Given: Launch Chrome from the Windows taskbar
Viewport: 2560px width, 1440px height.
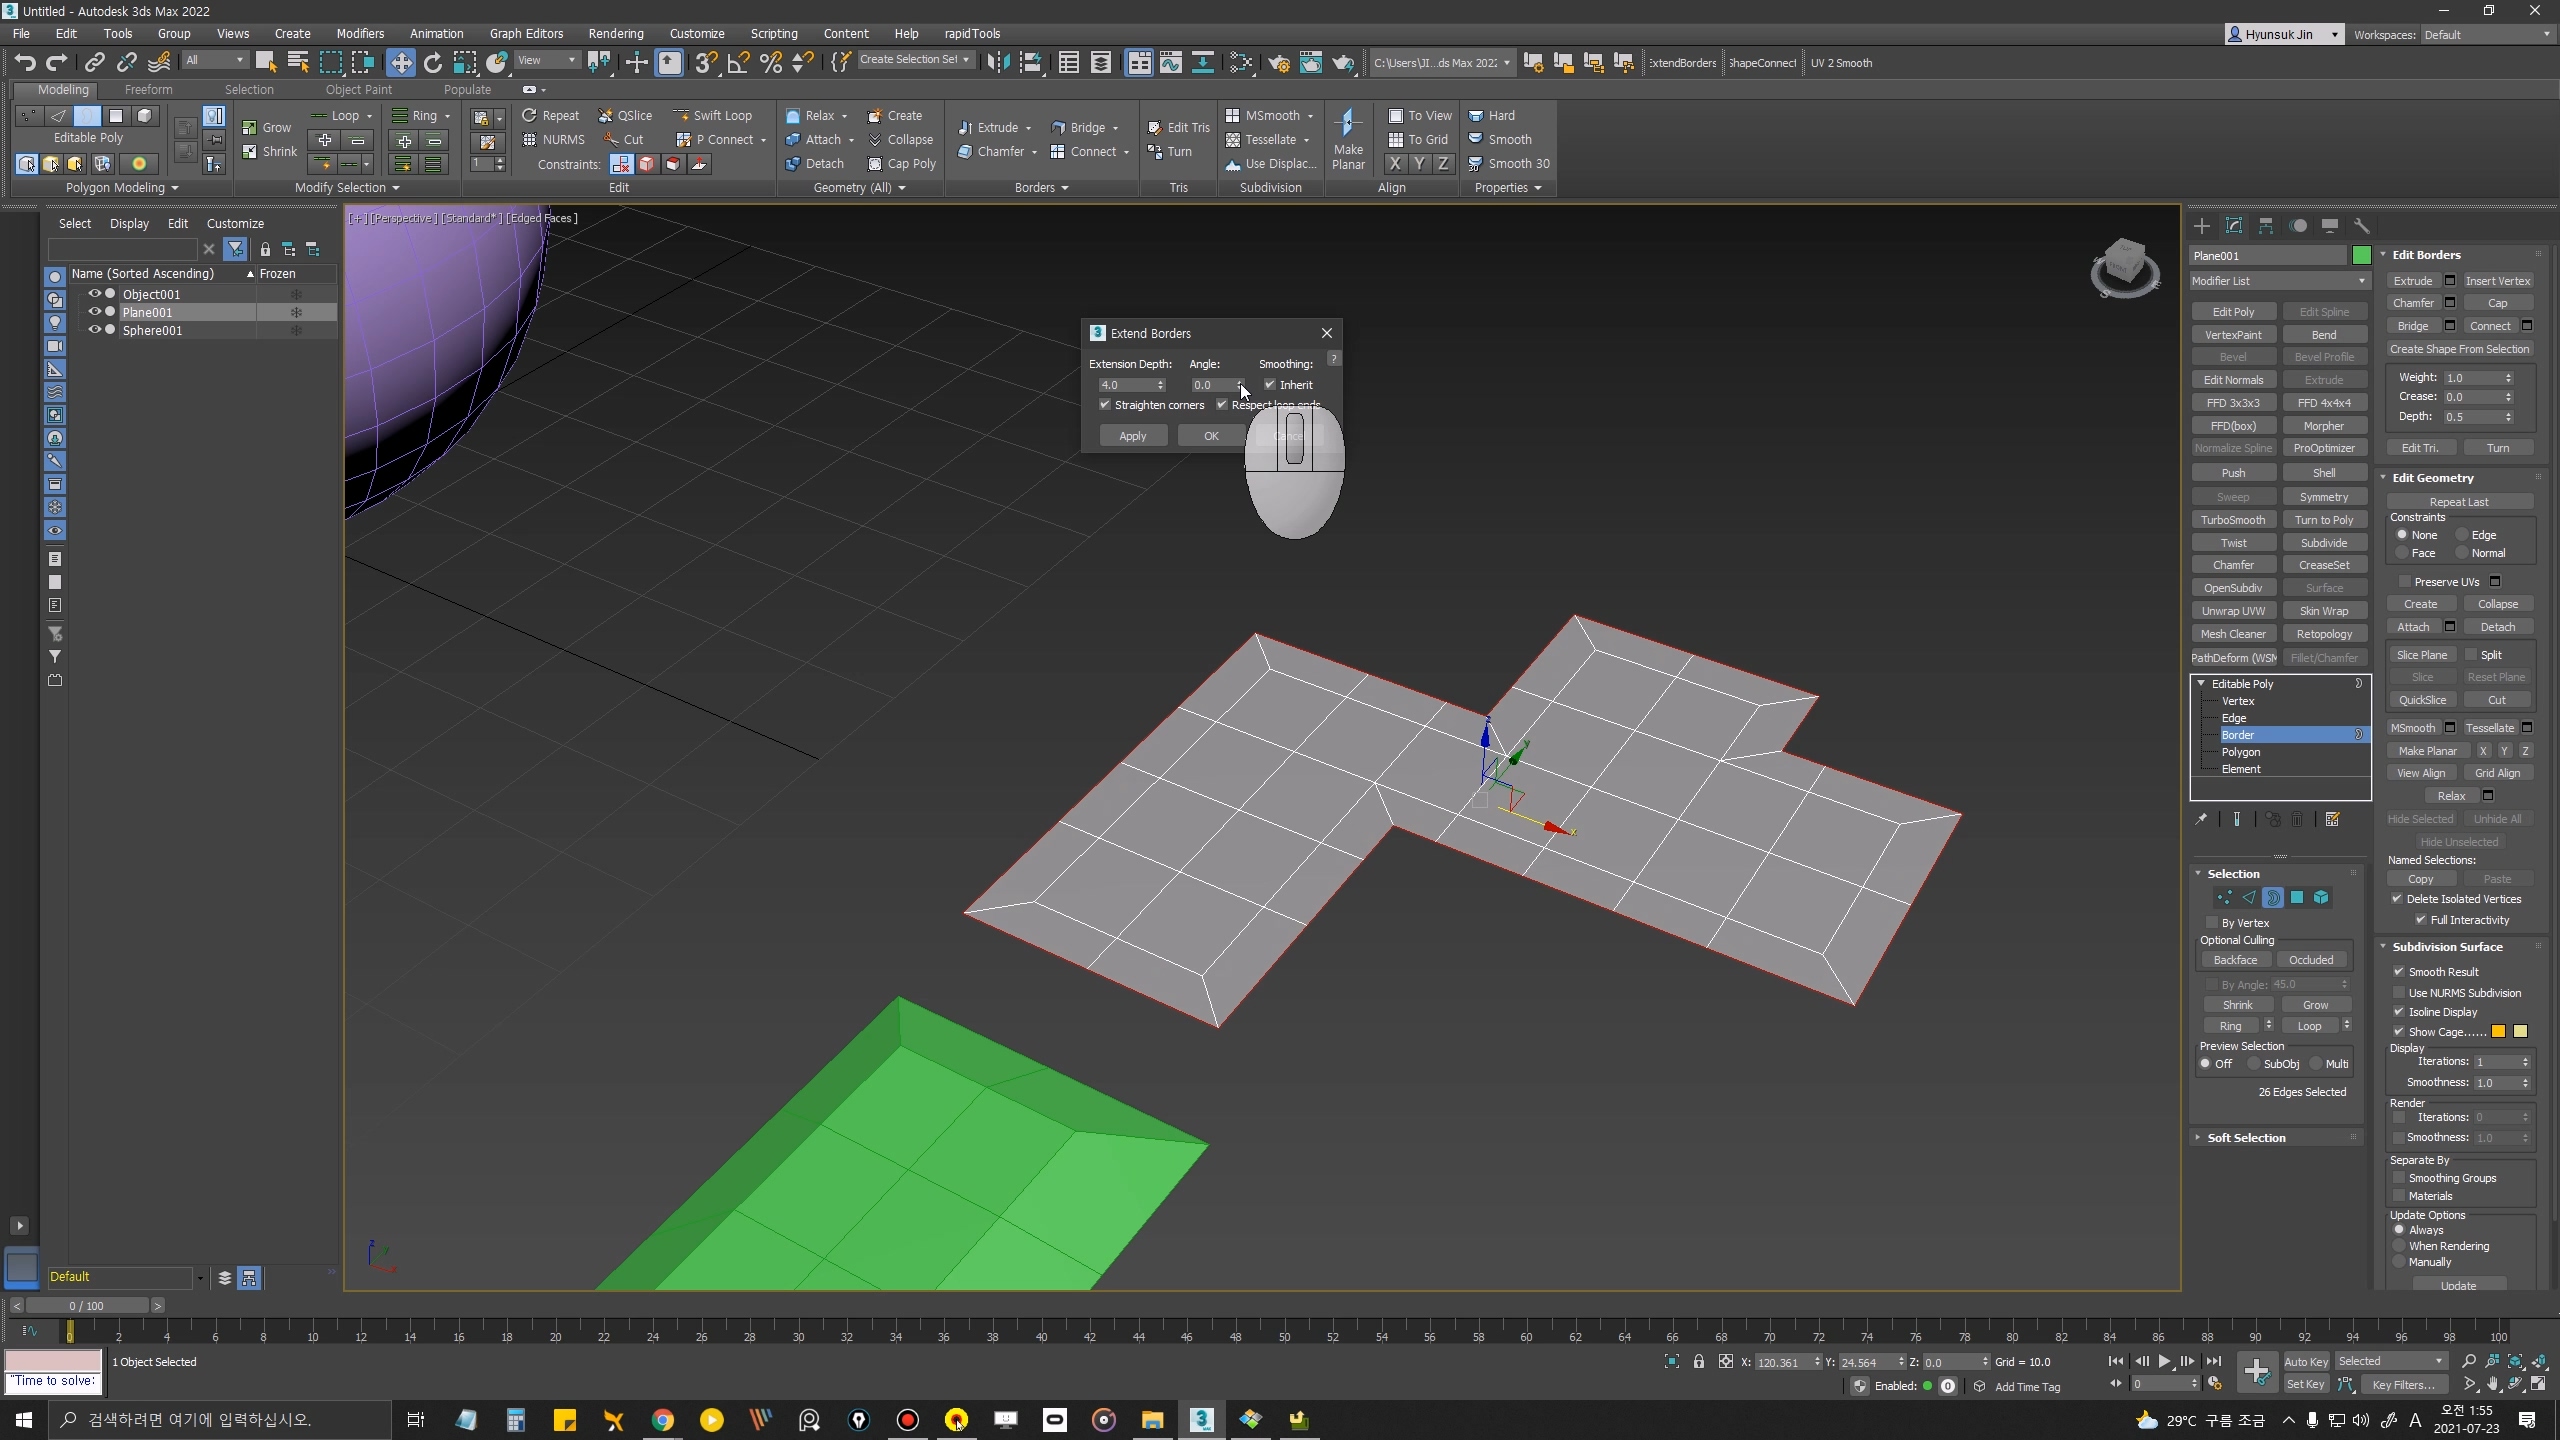Looking at the screenshot, I should [x=662, y=1420].
